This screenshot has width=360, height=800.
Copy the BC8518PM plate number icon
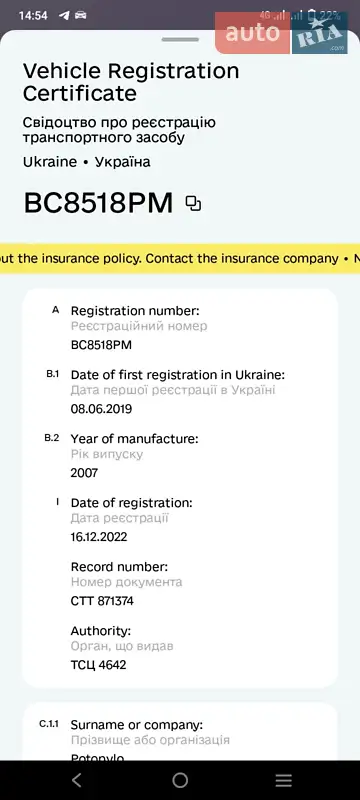point(193,204)
